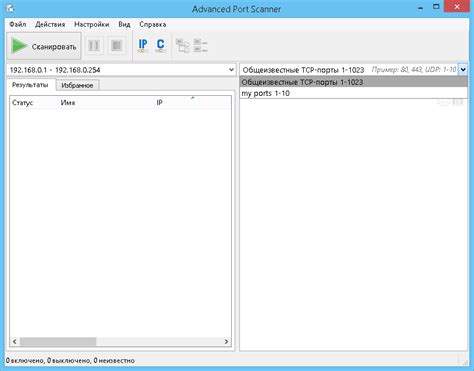Screen dimensions: 474x371
Task: Open the Действия menu
Action: (50, 24)
